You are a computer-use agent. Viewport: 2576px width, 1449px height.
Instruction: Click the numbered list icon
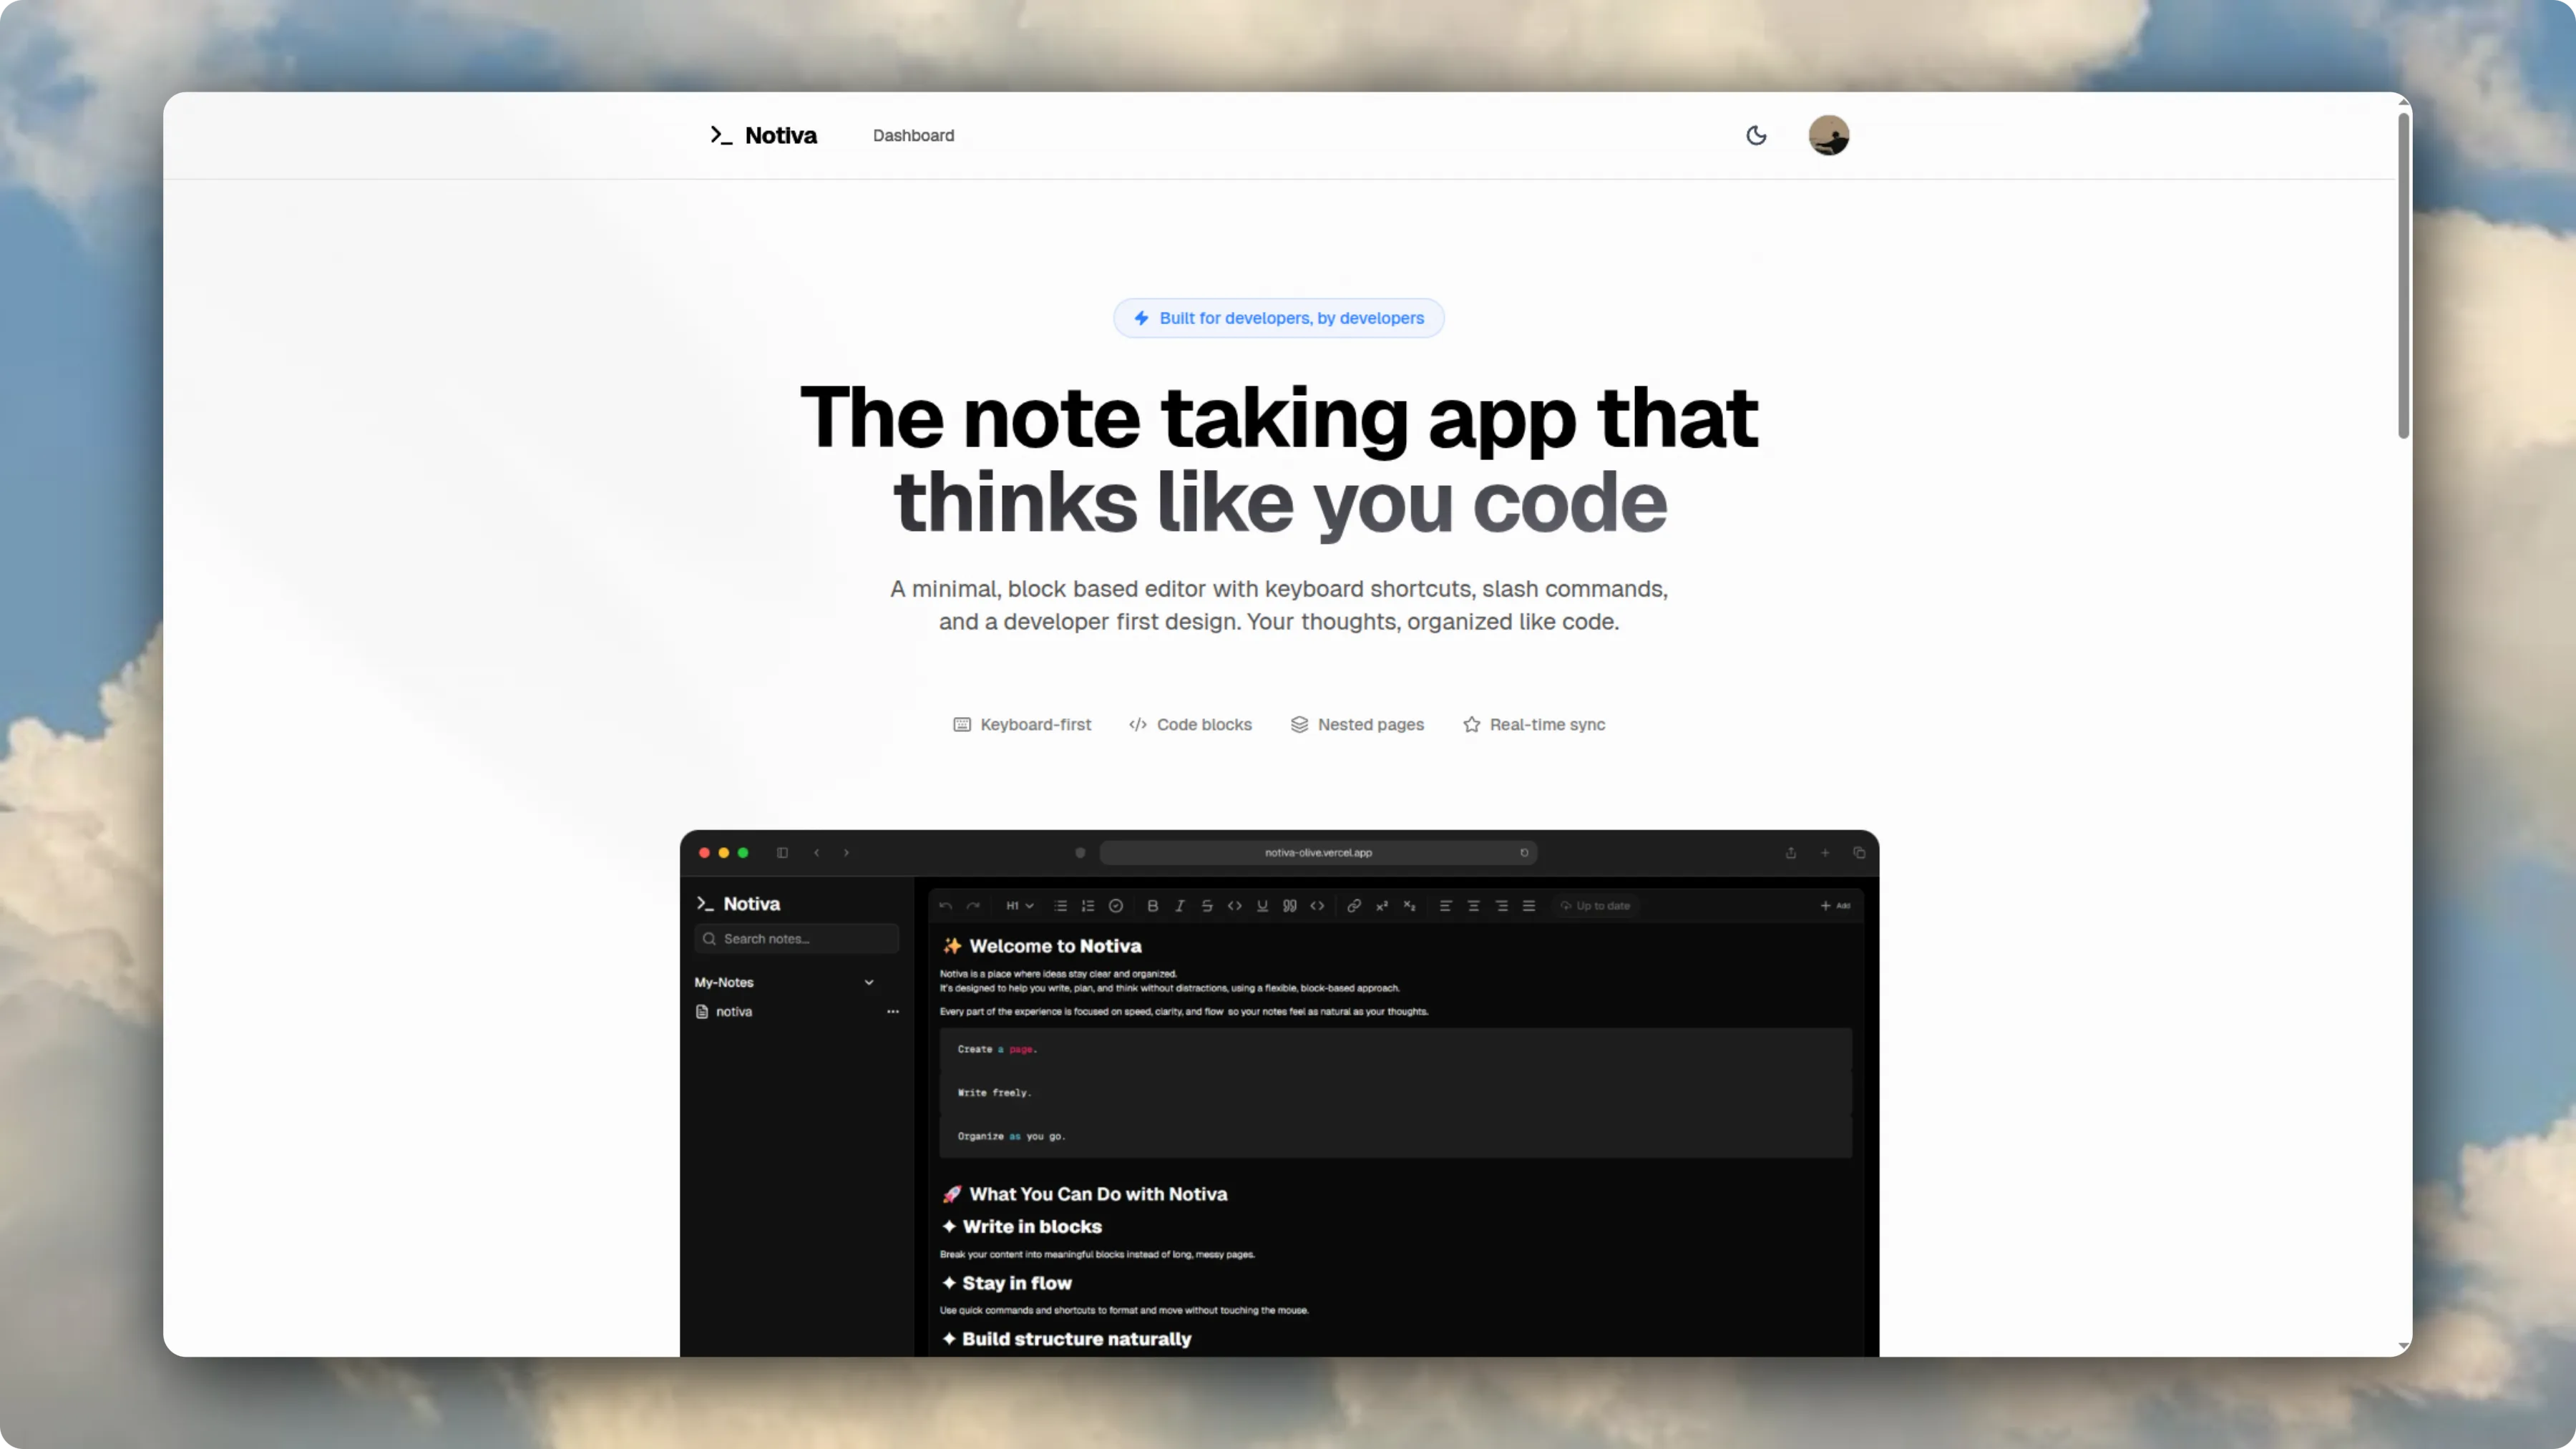click(1088, 906)
